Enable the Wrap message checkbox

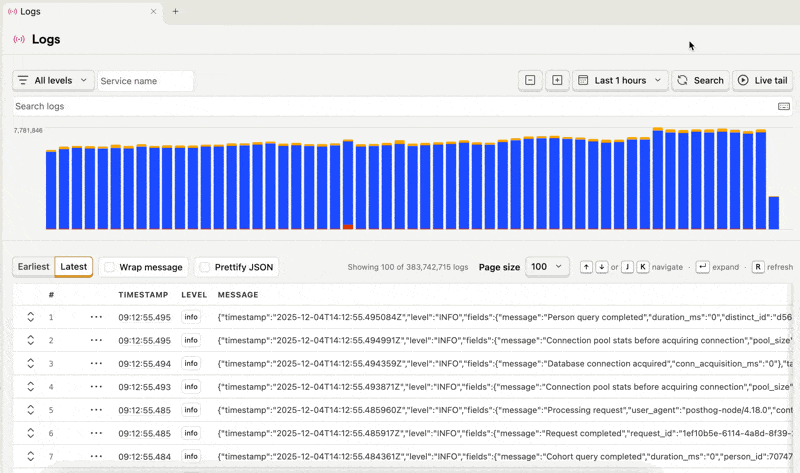109,267
